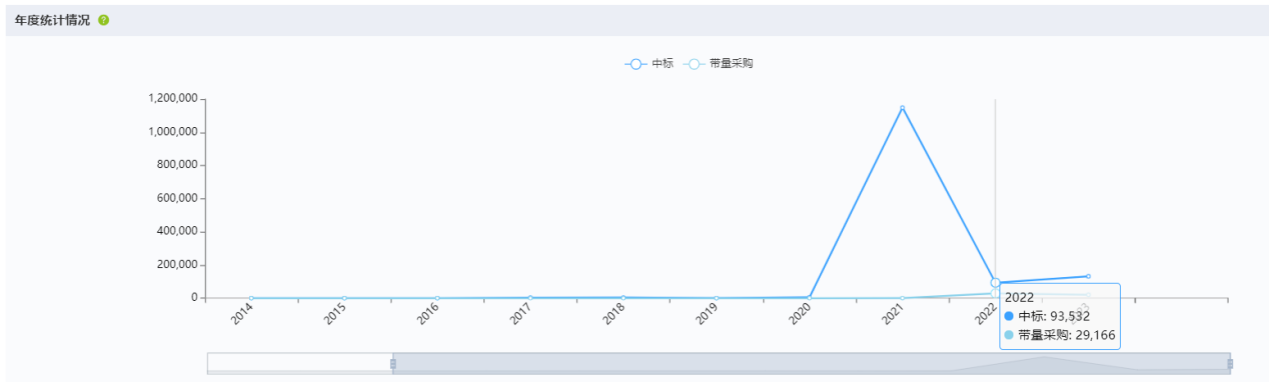Click the 2016 x-axis label
Image resolution: width=1269 pixels, height=382 pixels.
pos(428,315)
